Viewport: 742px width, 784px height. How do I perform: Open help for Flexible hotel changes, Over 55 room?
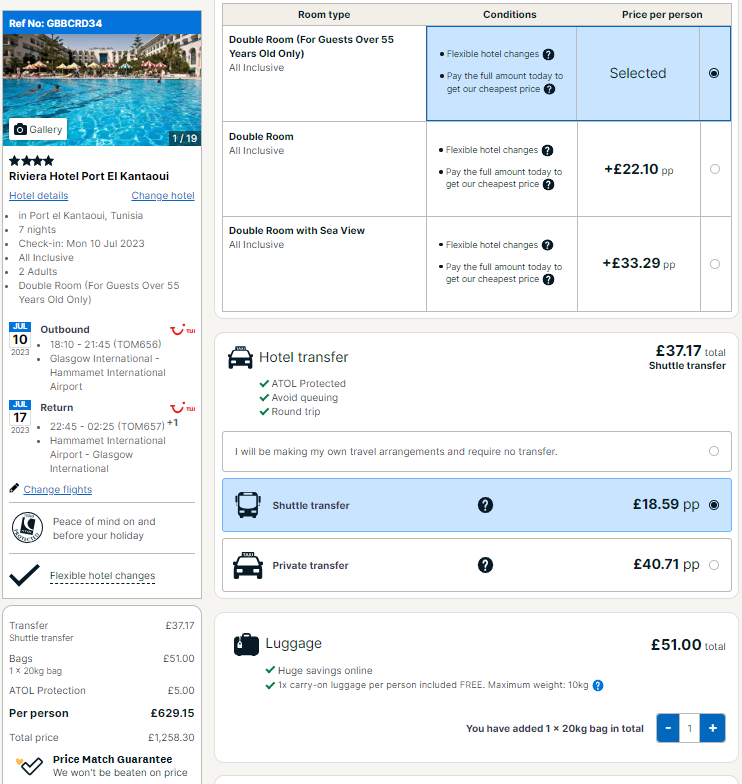[548, 54]
